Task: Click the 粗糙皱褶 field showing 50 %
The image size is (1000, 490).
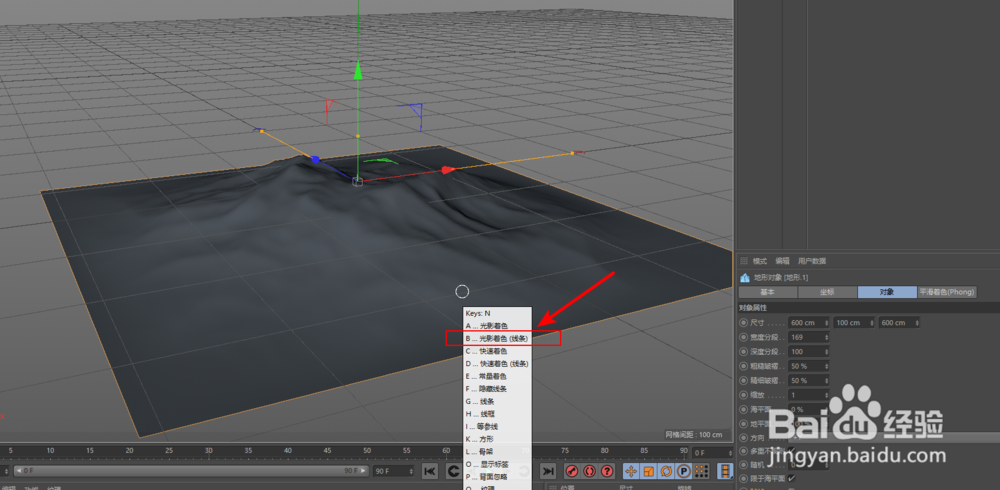Action: click(809, 366)
